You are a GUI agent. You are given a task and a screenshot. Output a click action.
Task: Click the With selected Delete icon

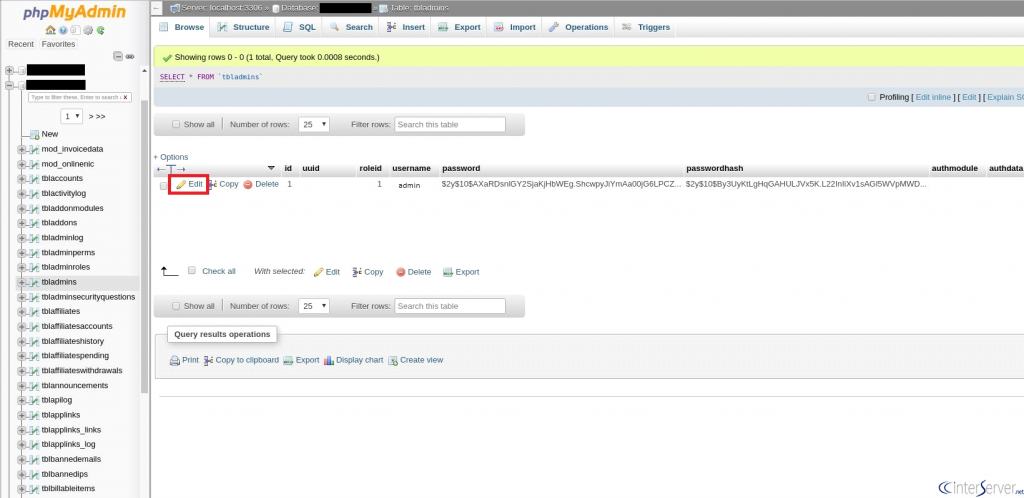click(400, 272)
